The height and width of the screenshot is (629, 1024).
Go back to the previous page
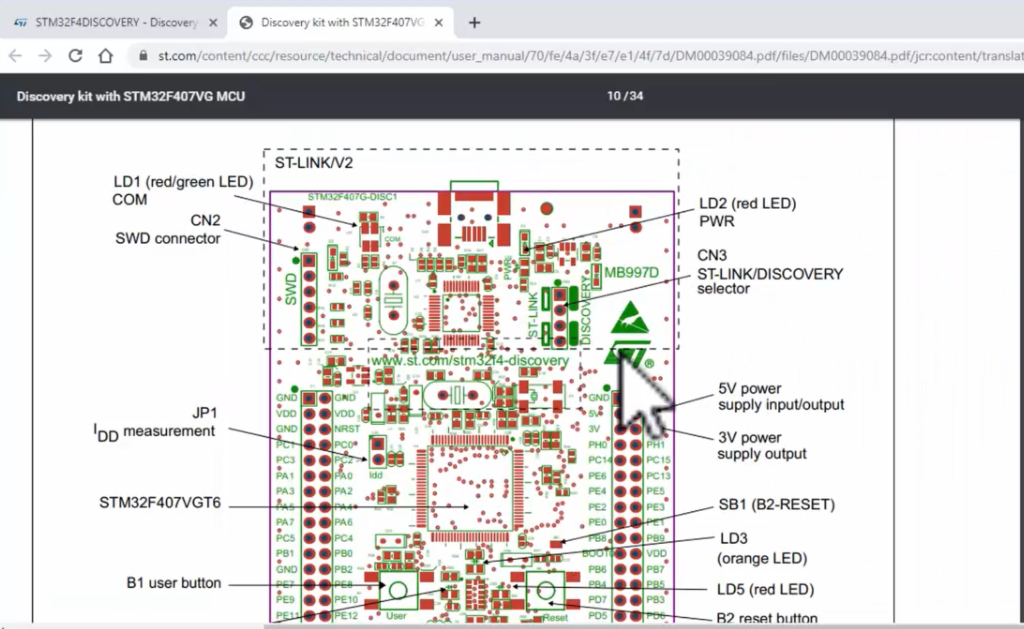coord(15,56)
